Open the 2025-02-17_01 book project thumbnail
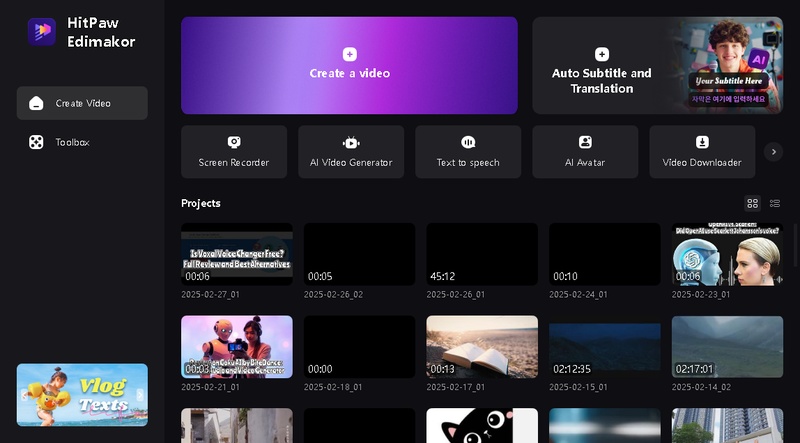 (482, 347)
